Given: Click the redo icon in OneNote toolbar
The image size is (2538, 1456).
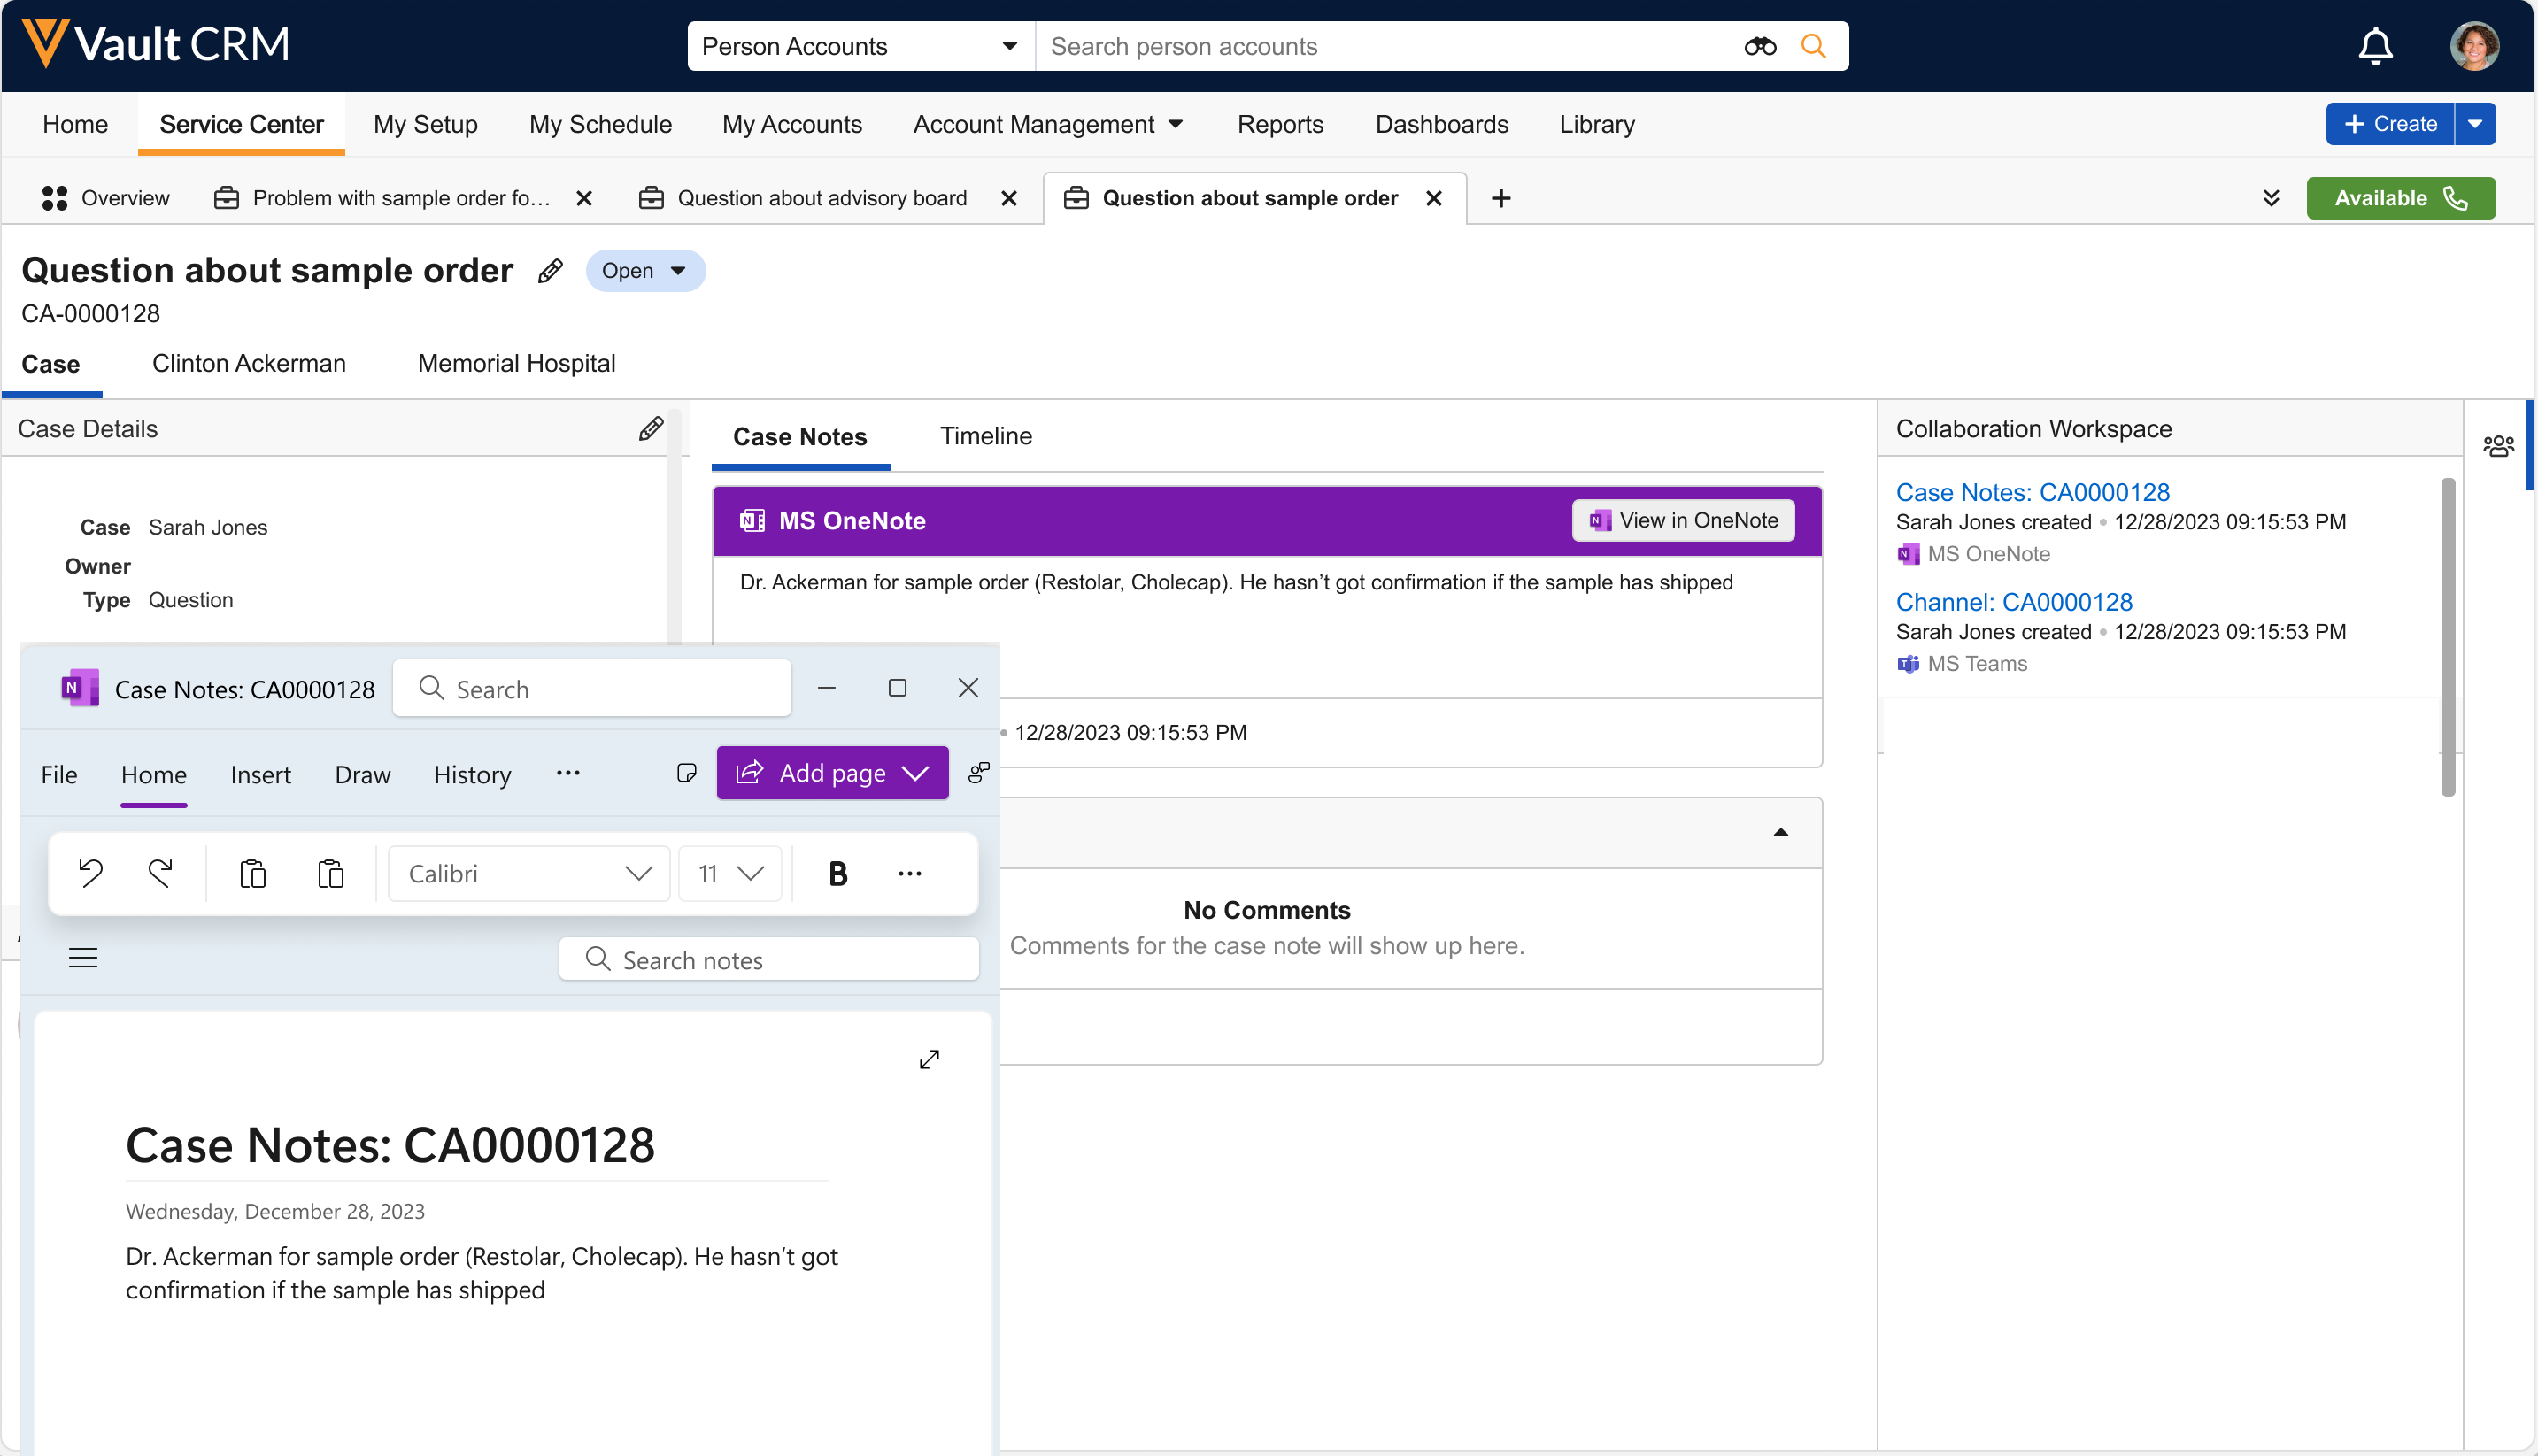Looking at the screenshot, I should coord(160,873).
